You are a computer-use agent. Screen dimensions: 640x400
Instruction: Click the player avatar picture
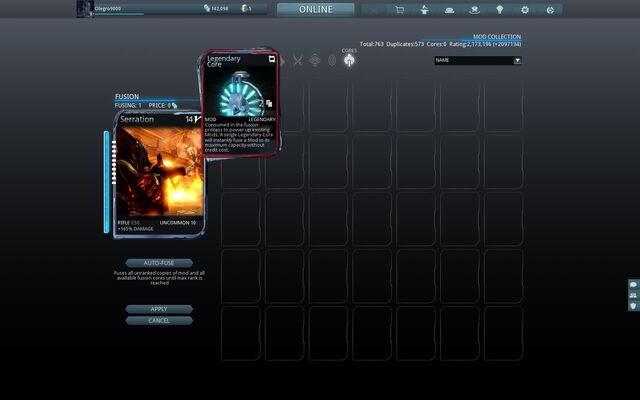[x=85, y=9]
